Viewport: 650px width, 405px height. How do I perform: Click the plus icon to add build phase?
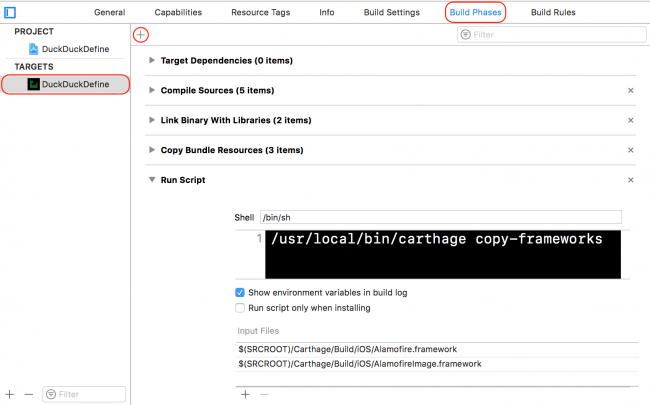click(141, 34)
